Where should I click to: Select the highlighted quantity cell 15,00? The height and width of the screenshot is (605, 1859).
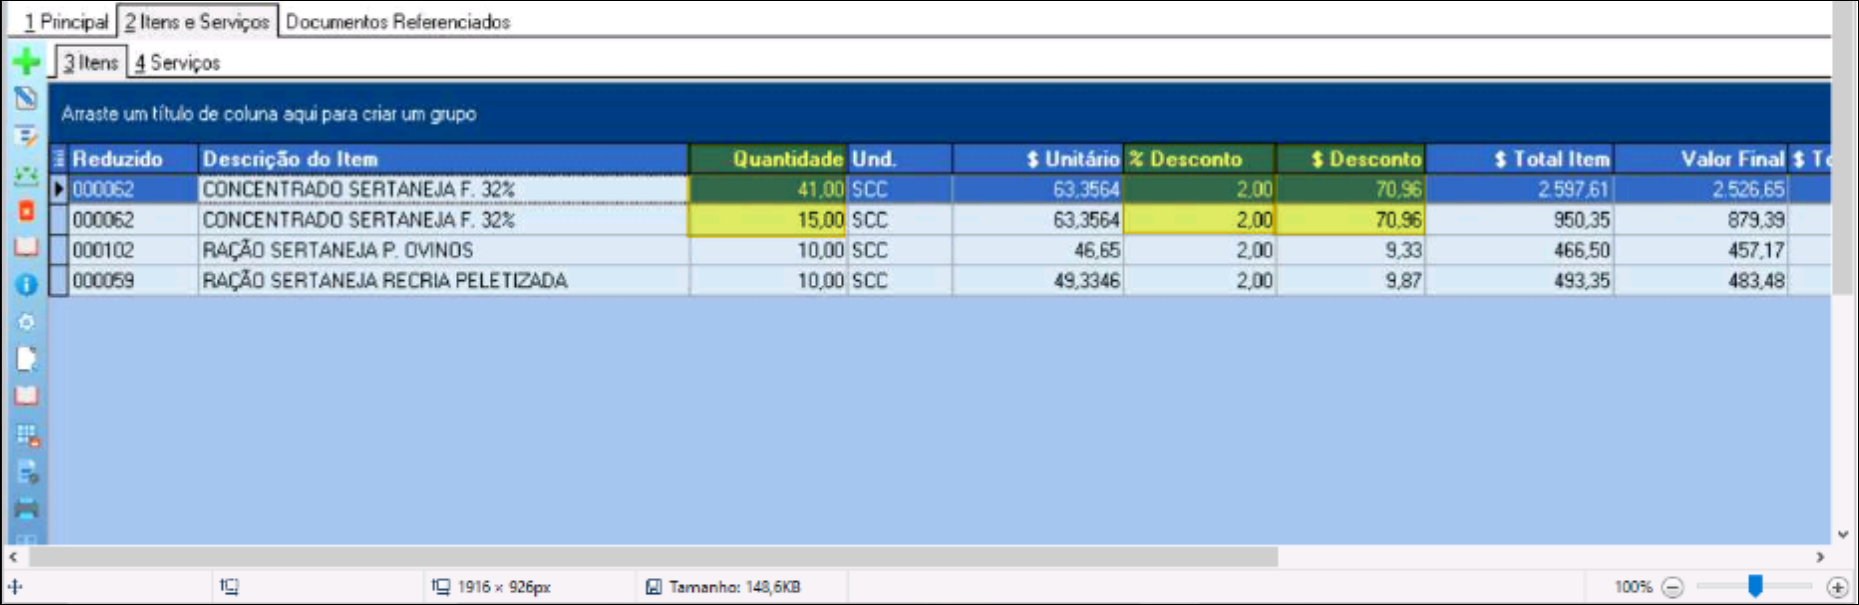(x=768, y=220)
